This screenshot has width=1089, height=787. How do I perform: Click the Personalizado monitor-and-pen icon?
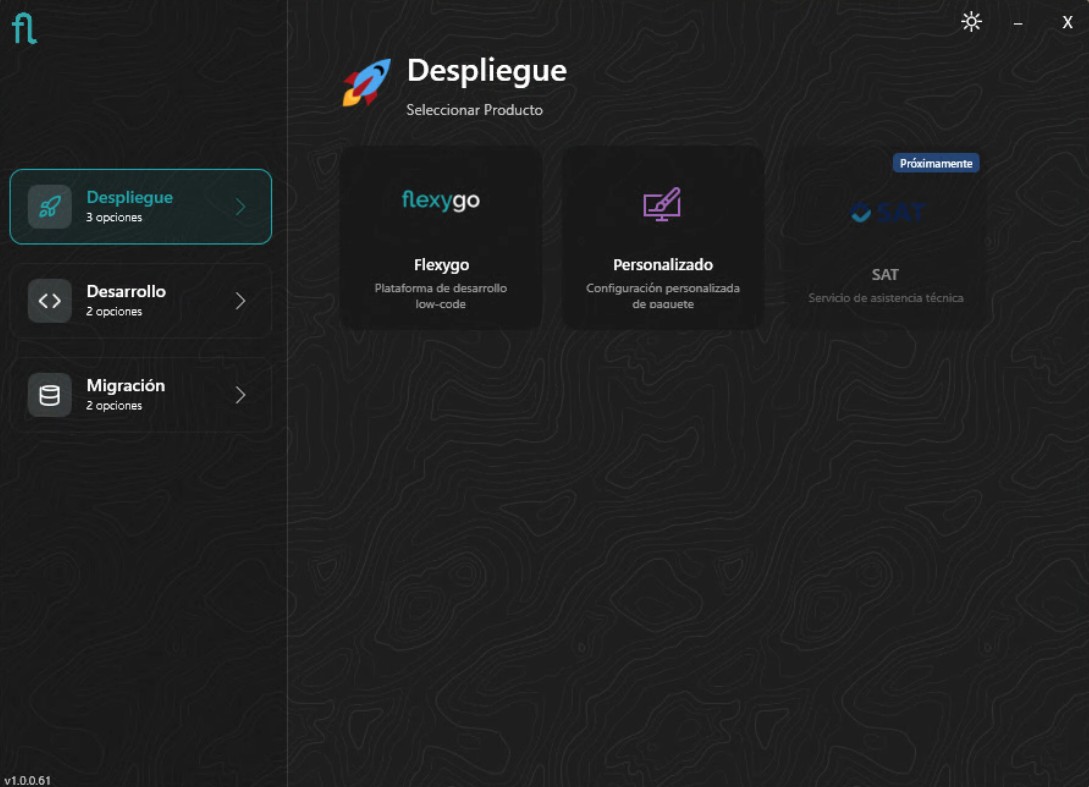[x=662, y=204]
